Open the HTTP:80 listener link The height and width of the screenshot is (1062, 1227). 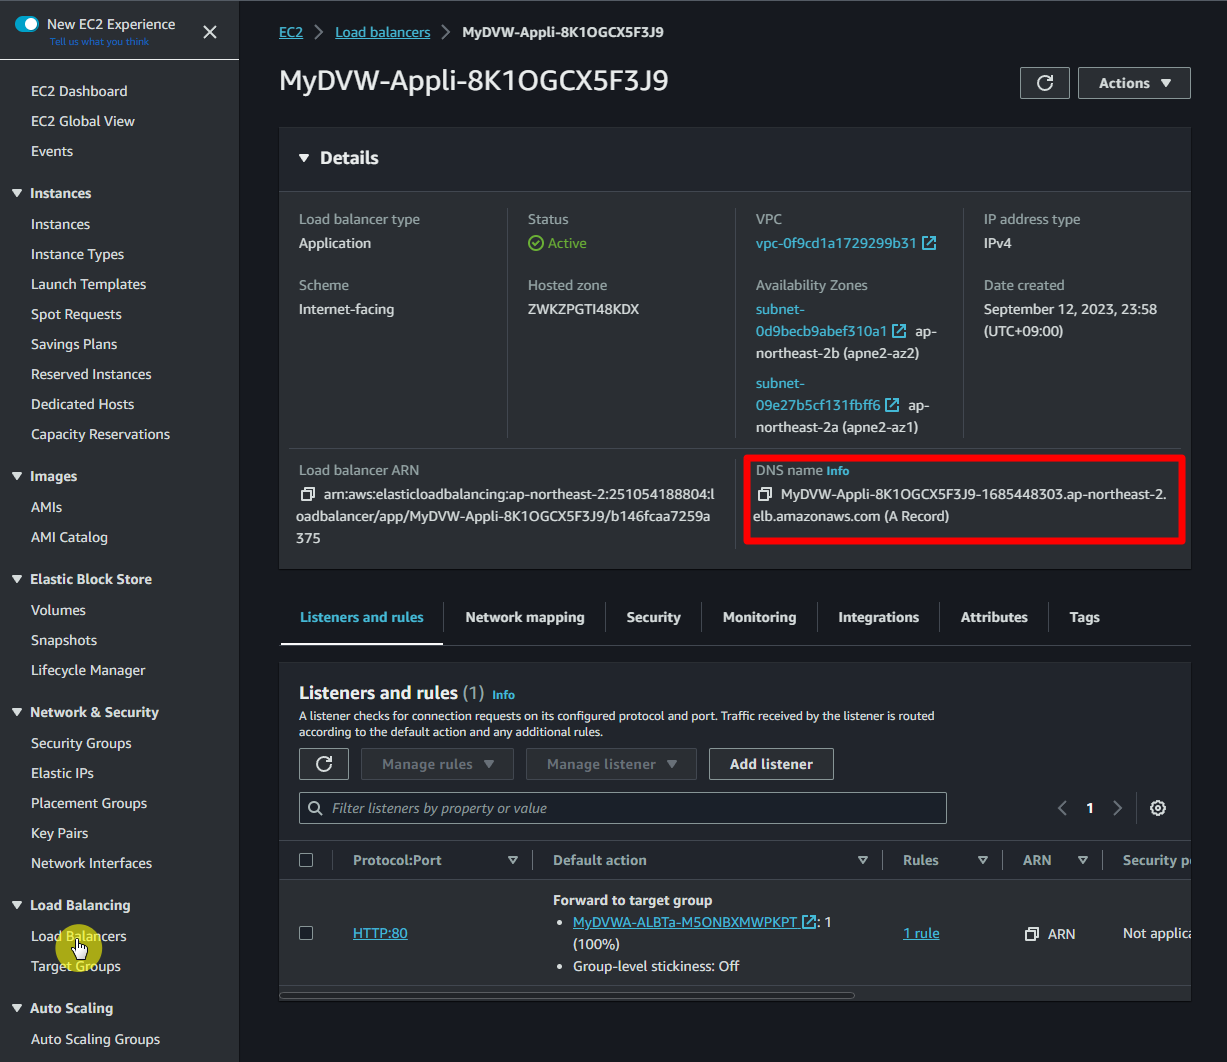point(380,933)
